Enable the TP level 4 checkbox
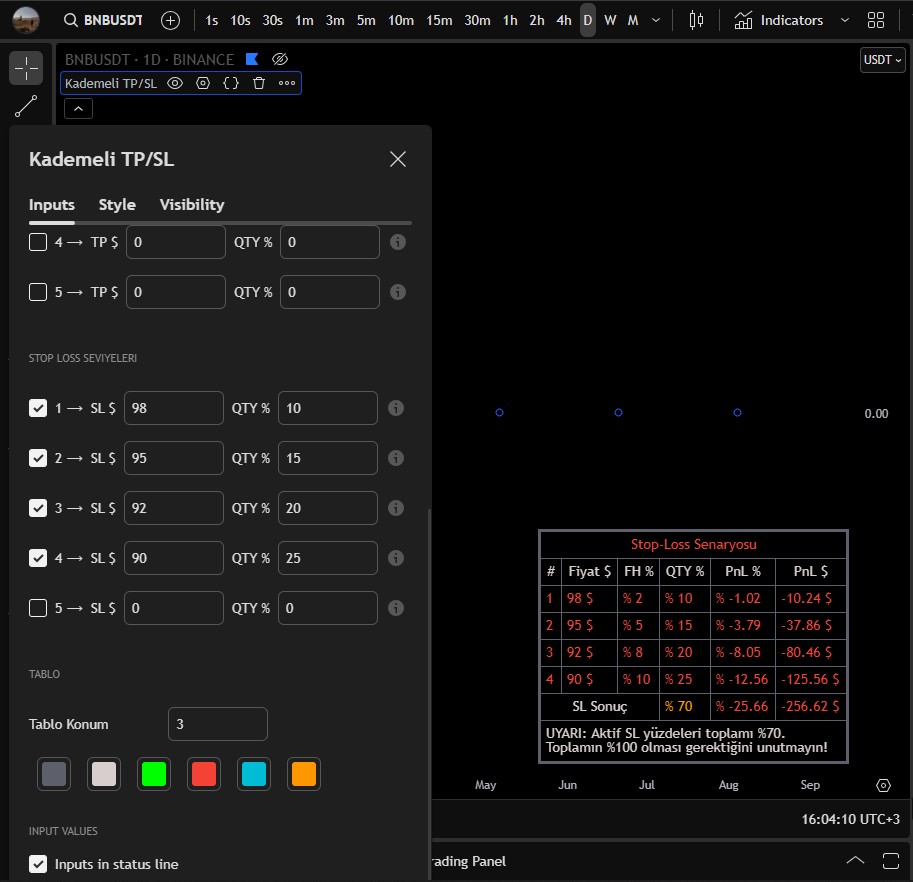913x882 pixels. (x=38, y=242)
